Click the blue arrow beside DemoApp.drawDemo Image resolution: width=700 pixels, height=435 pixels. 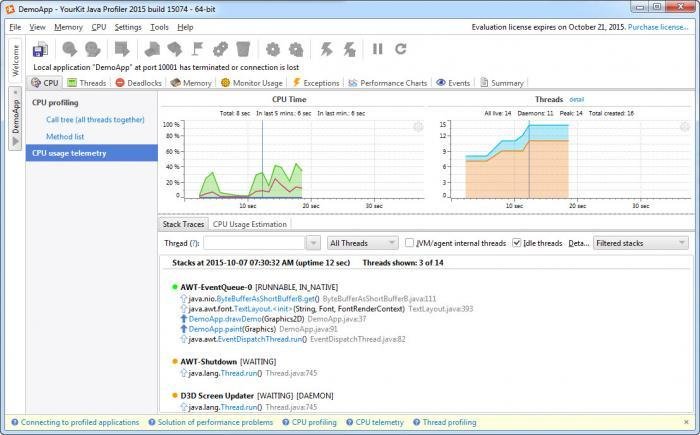tap(183, 319)
